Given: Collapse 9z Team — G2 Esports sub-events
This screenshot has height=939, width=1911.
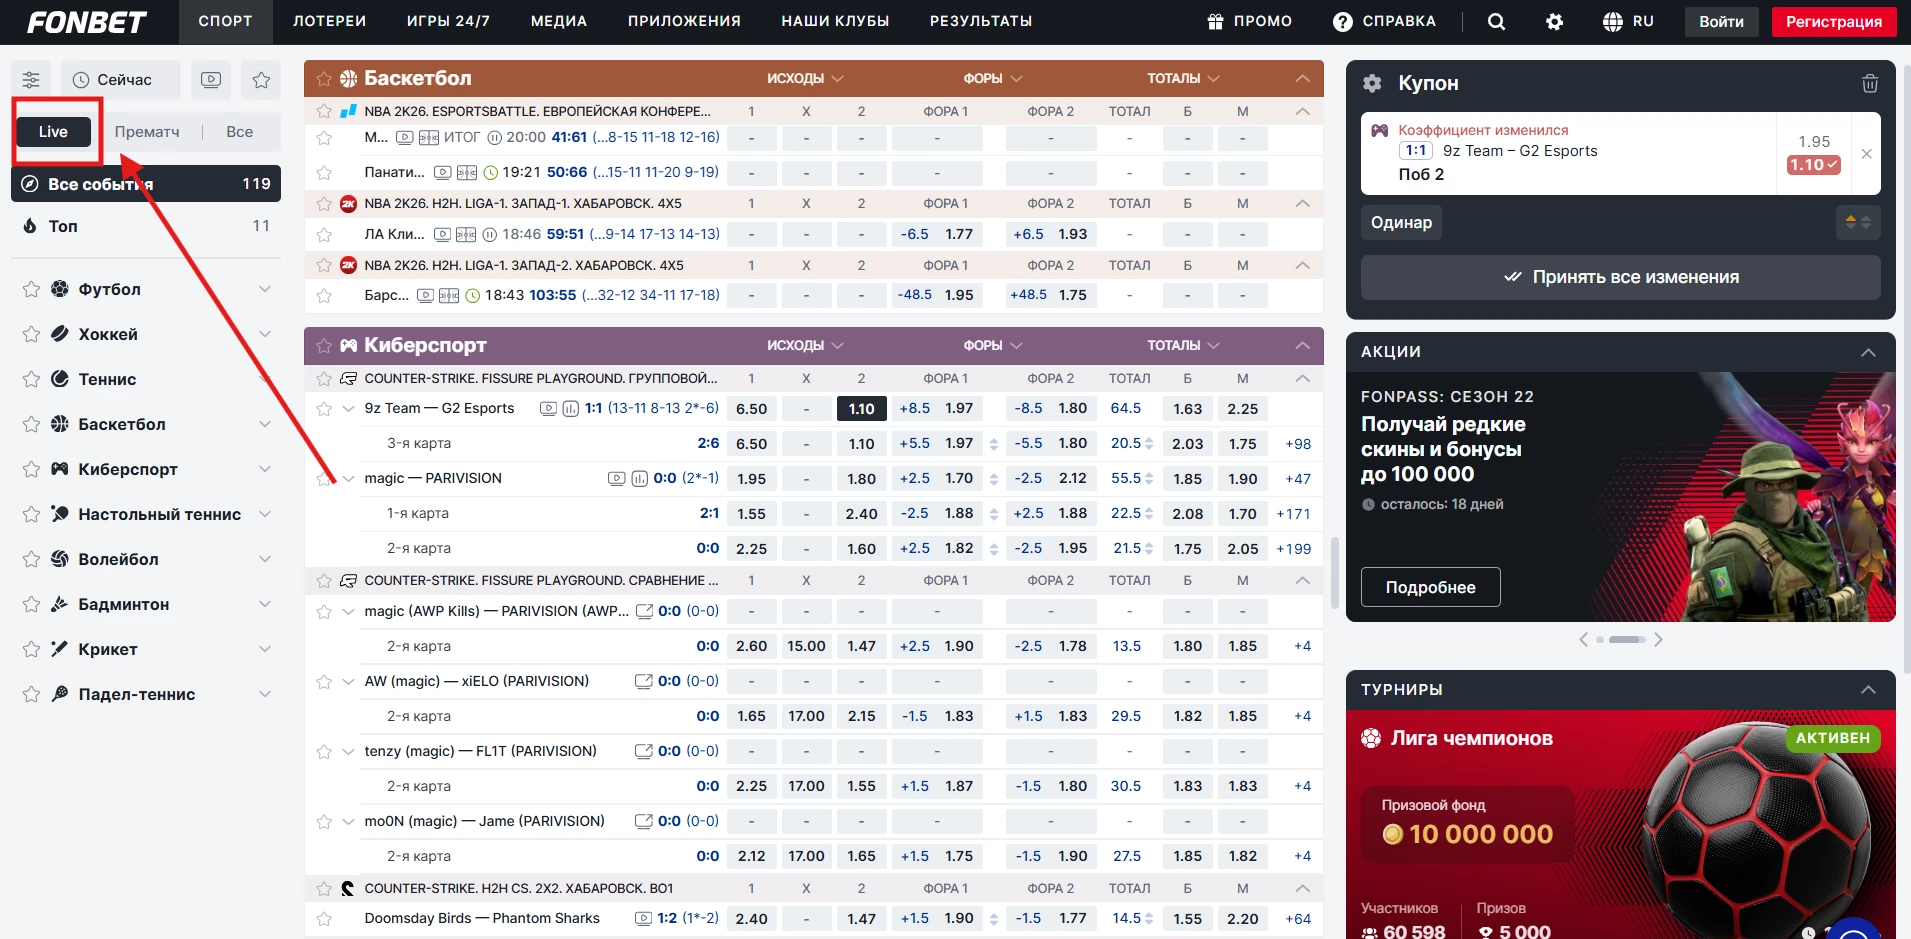Looking at the screenshot, I should coord(348,409).
